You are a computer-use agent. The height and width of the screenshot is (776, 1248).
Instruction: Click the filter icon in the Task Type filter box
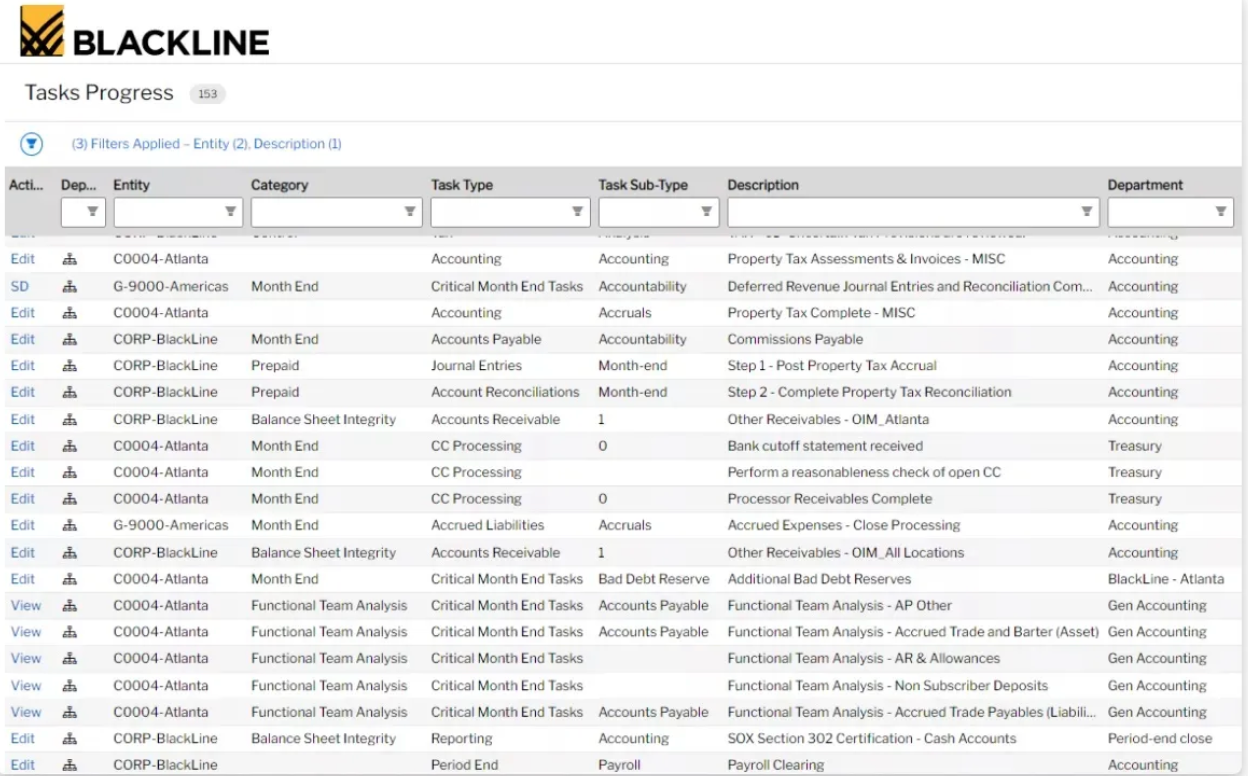click(x=578, y=211)
